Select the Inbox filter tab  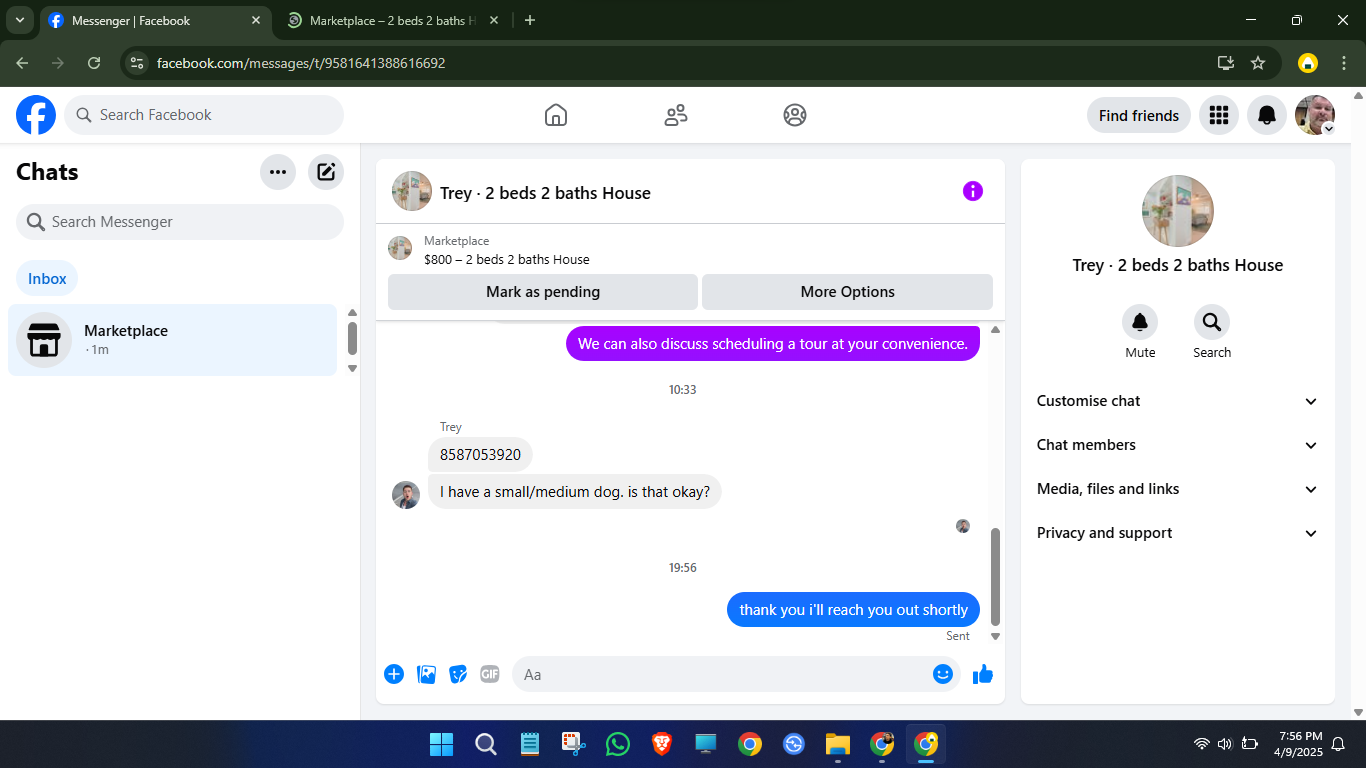(47, 279)
